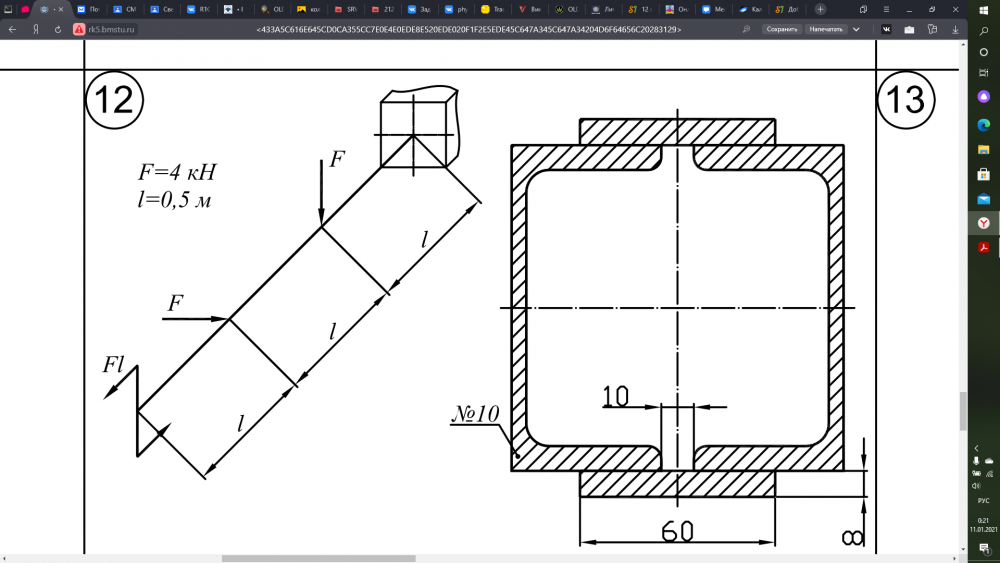
Task: Click the page title hex string
Action: click(469, 29)
